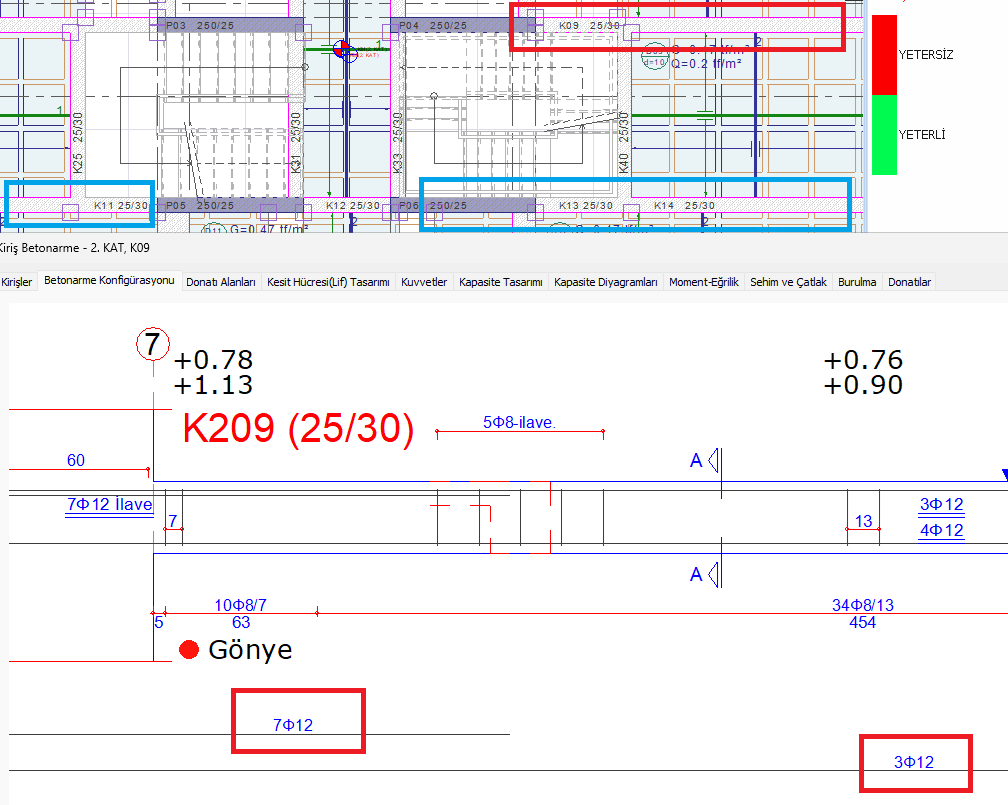
Task: Click the red YETERSİZ legend swatch
Action: point(884,55)
